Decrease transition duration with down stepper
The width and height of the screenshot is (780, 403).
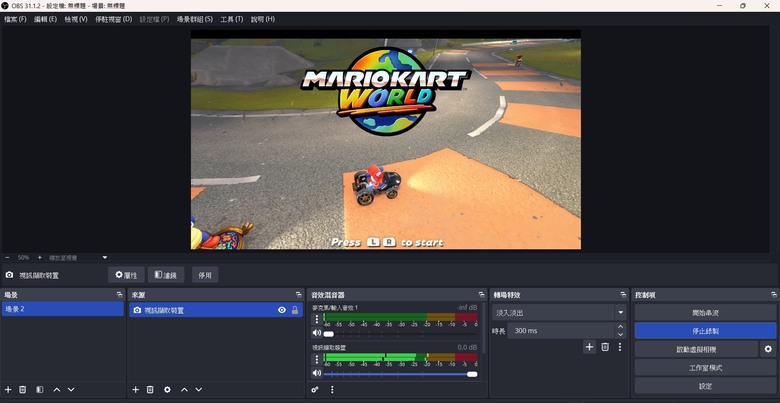point(620,335)
